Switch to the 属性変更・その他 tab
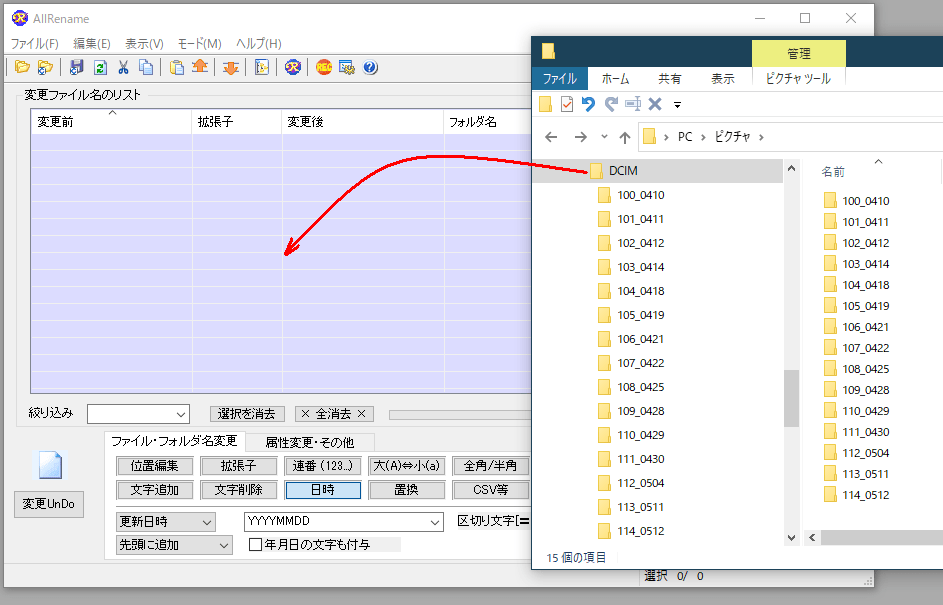Viewport: 943px width, 605px height. point(309,442)
